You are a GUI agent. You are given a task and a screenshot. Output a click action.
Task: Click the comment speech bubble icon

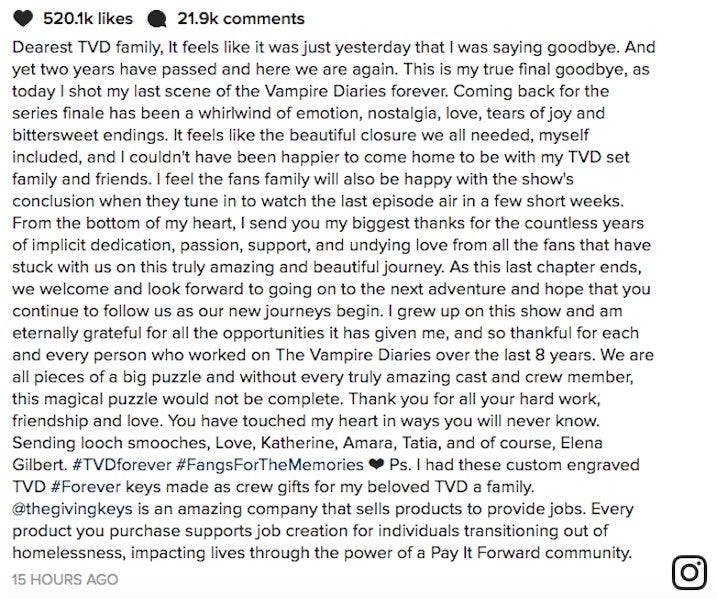(156, 18)
